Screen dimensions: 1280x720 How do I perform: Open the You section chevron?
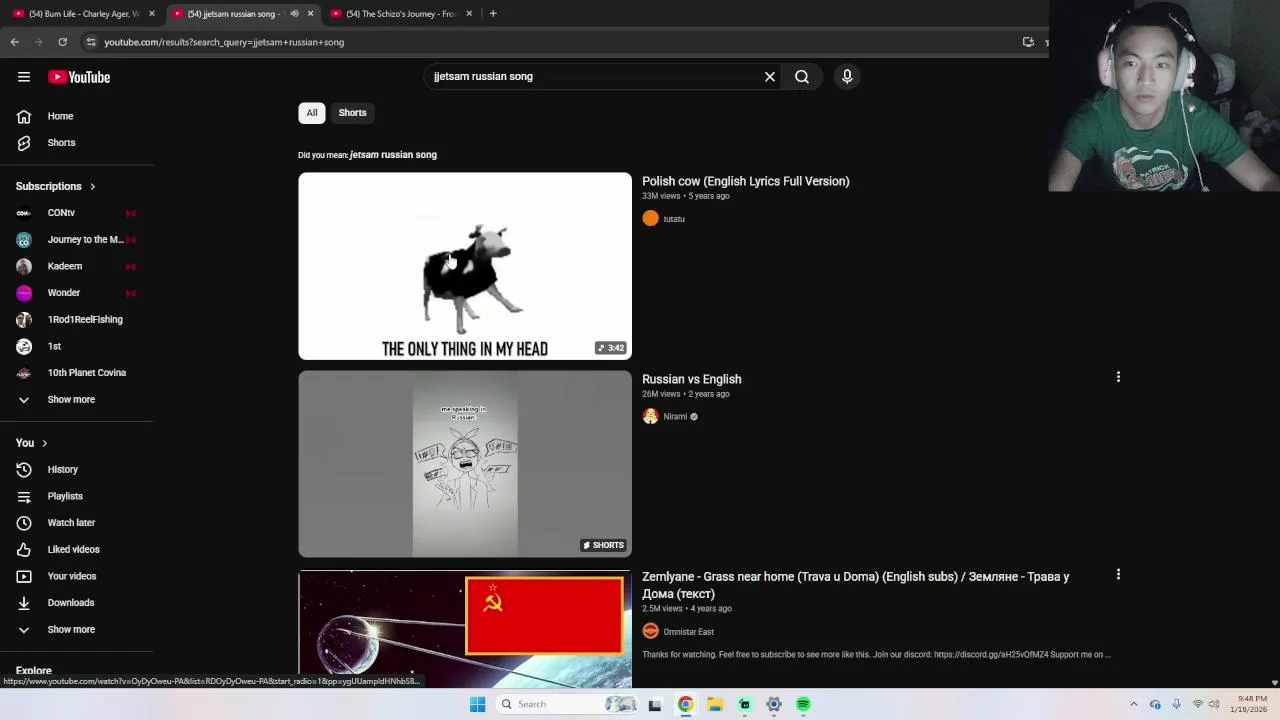(x=44, y=443)
